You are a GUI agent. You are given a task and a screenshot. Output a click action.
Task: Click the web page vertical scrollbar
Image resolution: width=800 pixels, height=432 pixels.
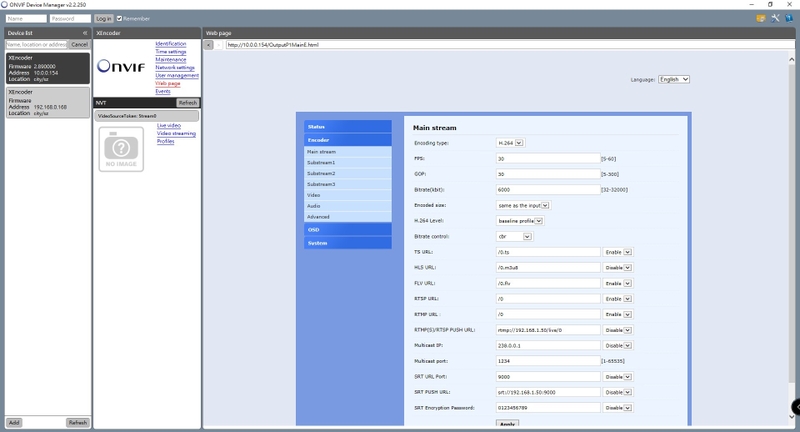(x=792, y=238)
